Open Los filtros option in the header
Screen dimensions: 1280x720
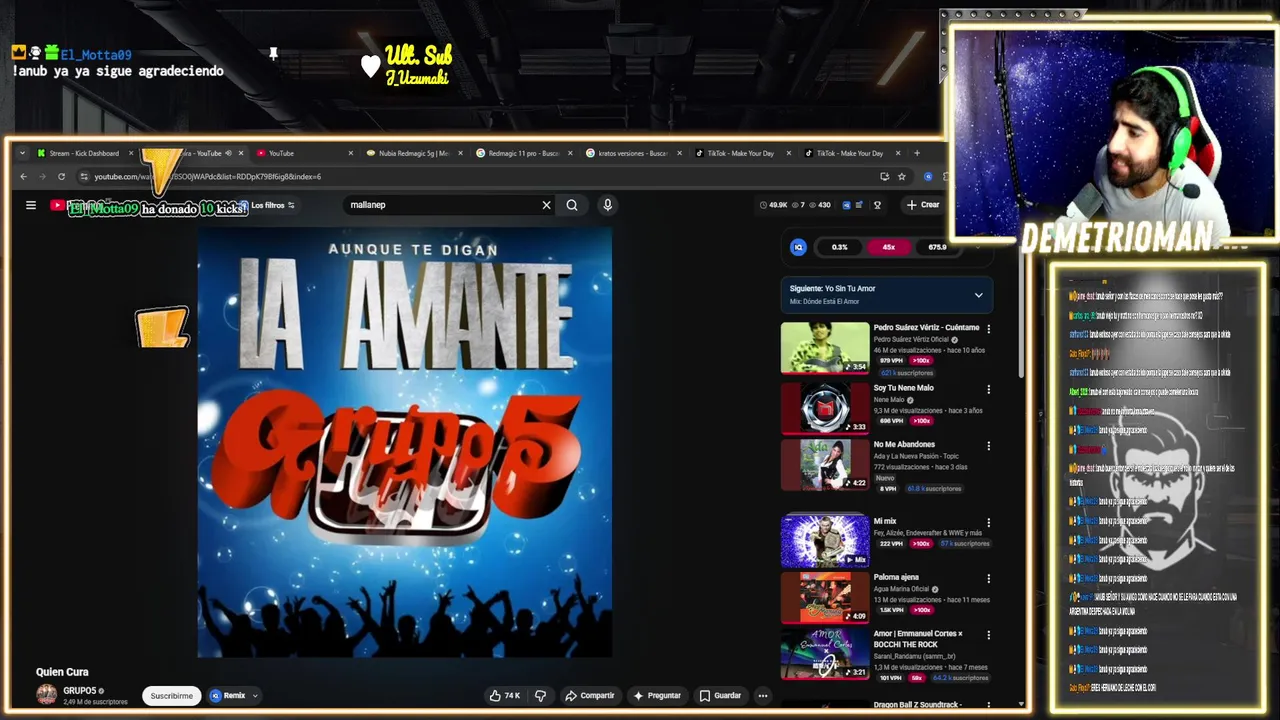pos(272,205)
